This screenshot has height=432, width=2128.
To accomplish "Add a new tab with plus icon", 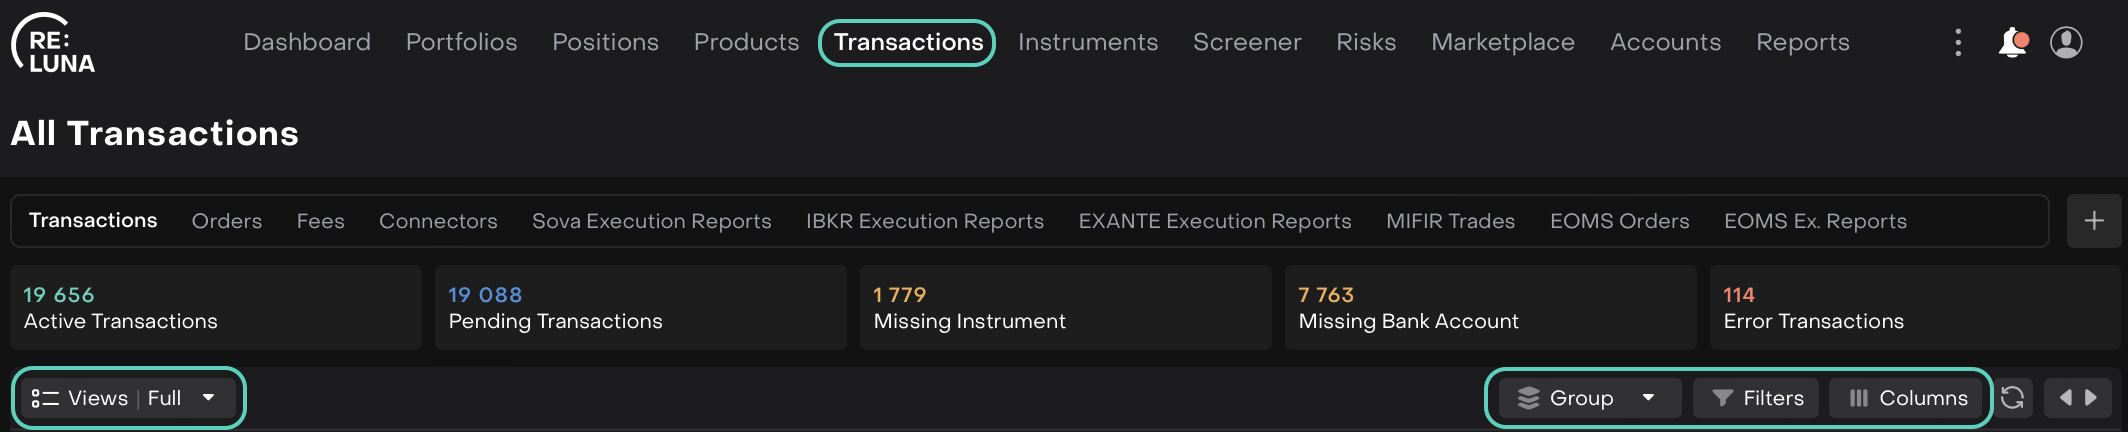I will 2094,221.
